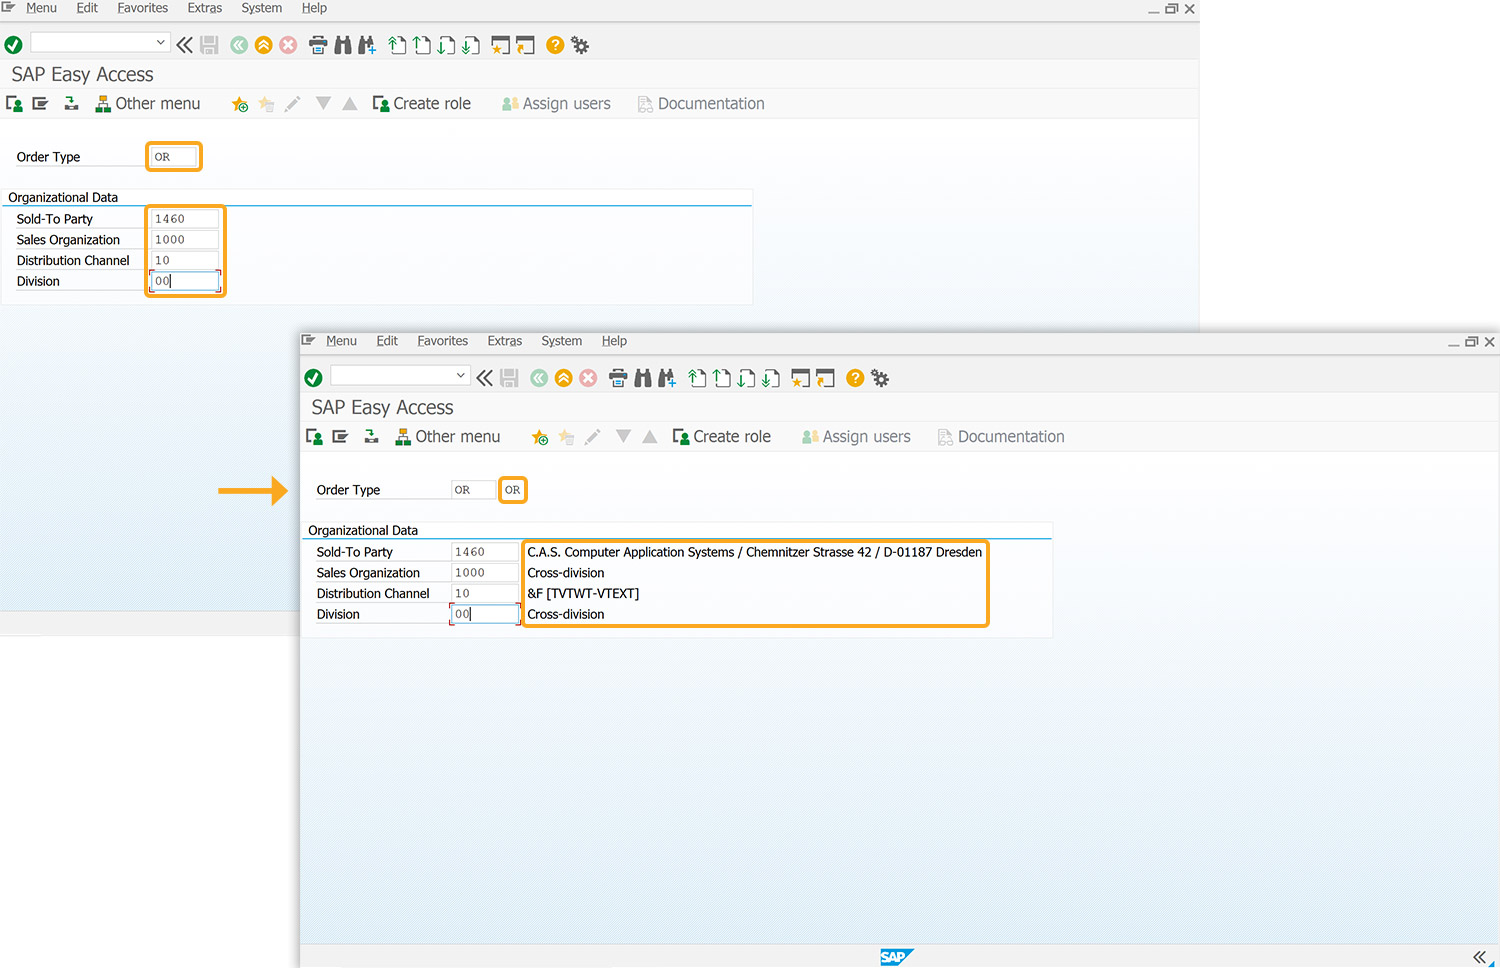
Task: Open Favorites menu in front window
Action: [x=443, y=341]
